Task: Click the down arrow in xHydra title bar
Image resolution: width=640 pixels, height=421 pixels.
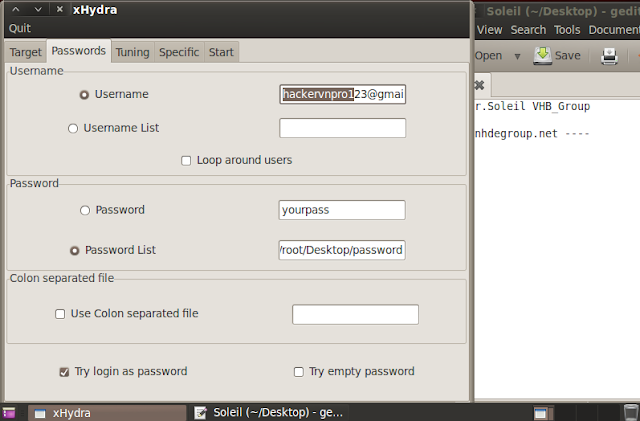Action: (38, 9)
